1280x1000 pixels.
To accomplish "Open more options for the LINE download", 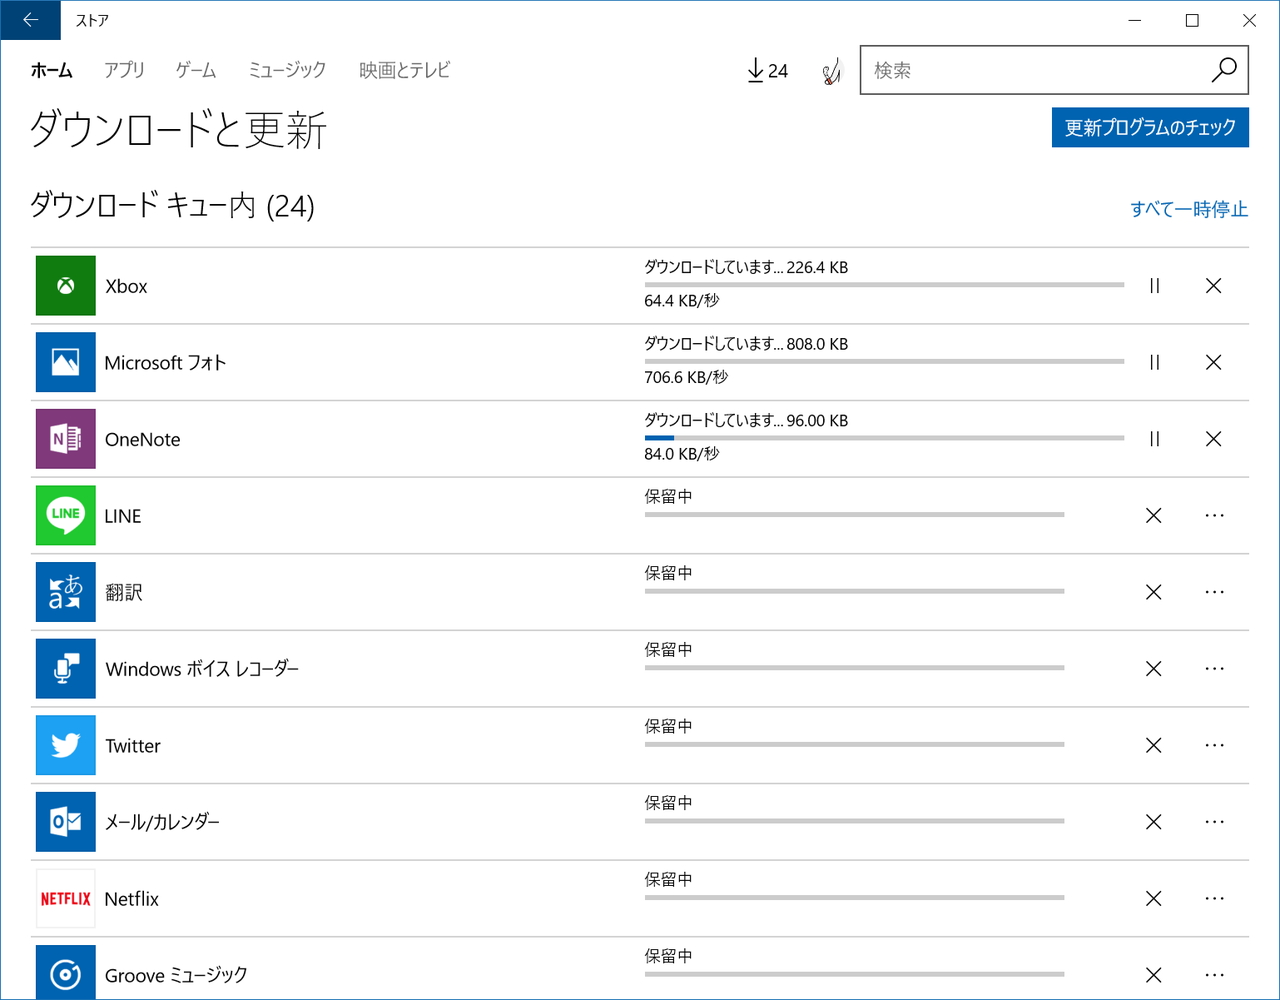I will 1214,515.
